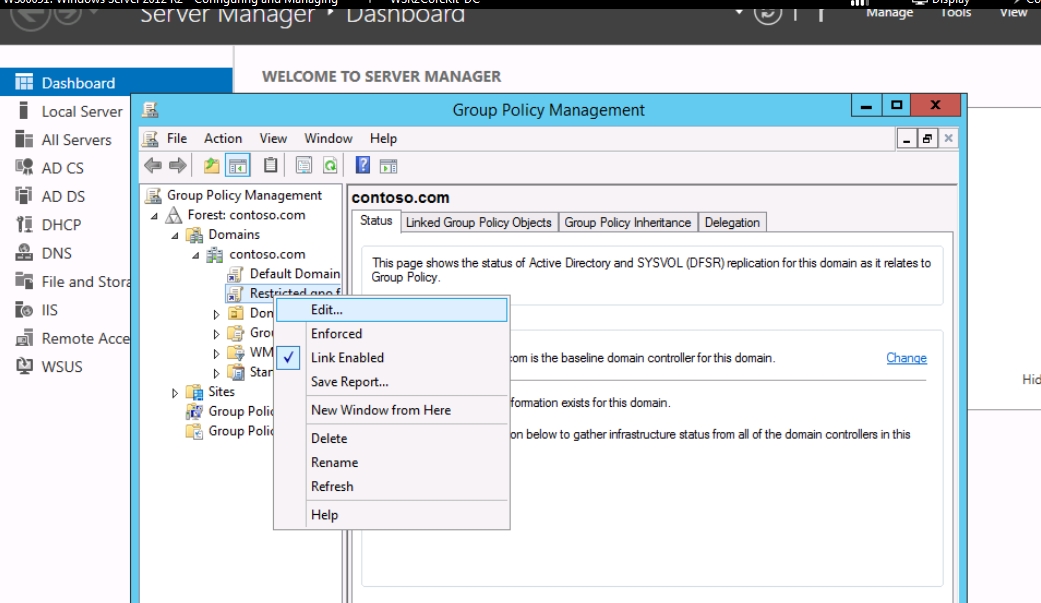Click the Export List toolbar icon
Image resolution: width=1041 pixels, height=603 pixels.
pos(303,165)
